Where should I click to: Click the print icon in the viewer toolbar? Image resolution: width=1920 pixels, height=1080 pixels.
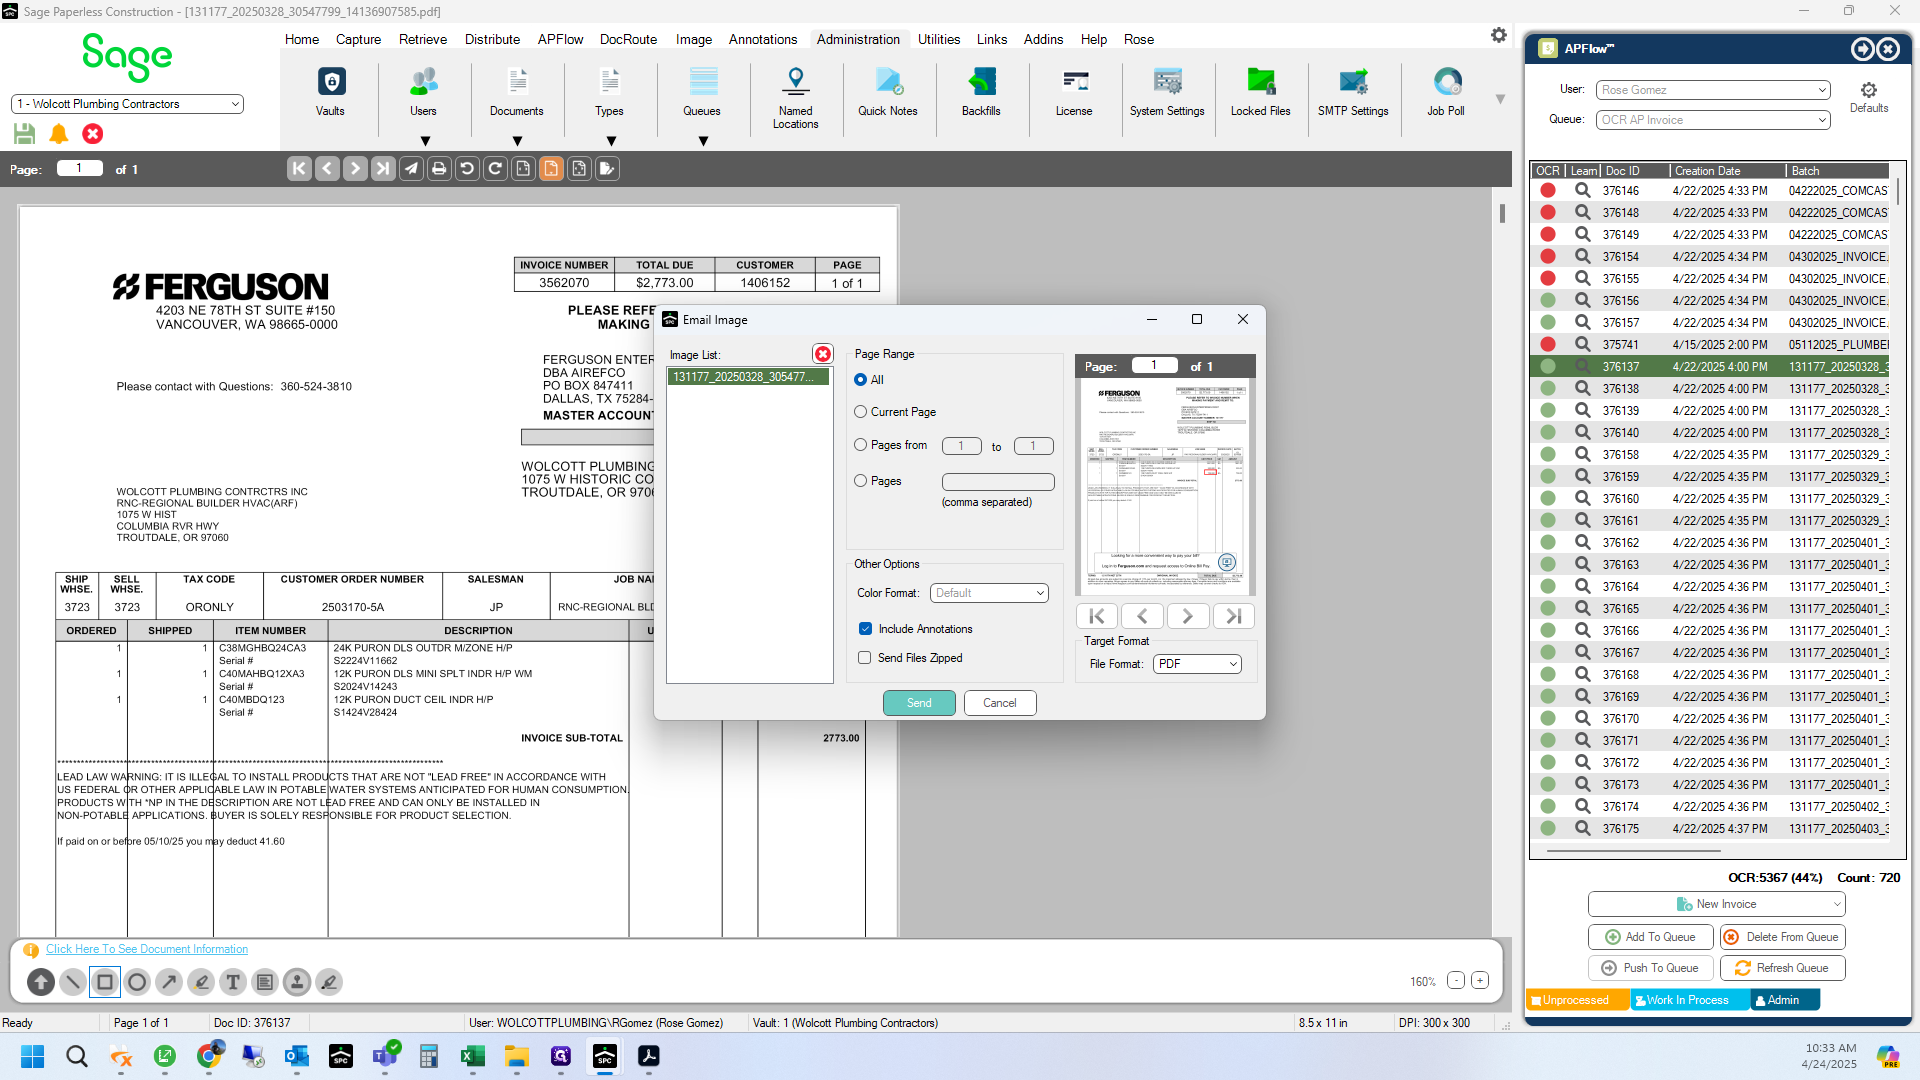(439, 169)
